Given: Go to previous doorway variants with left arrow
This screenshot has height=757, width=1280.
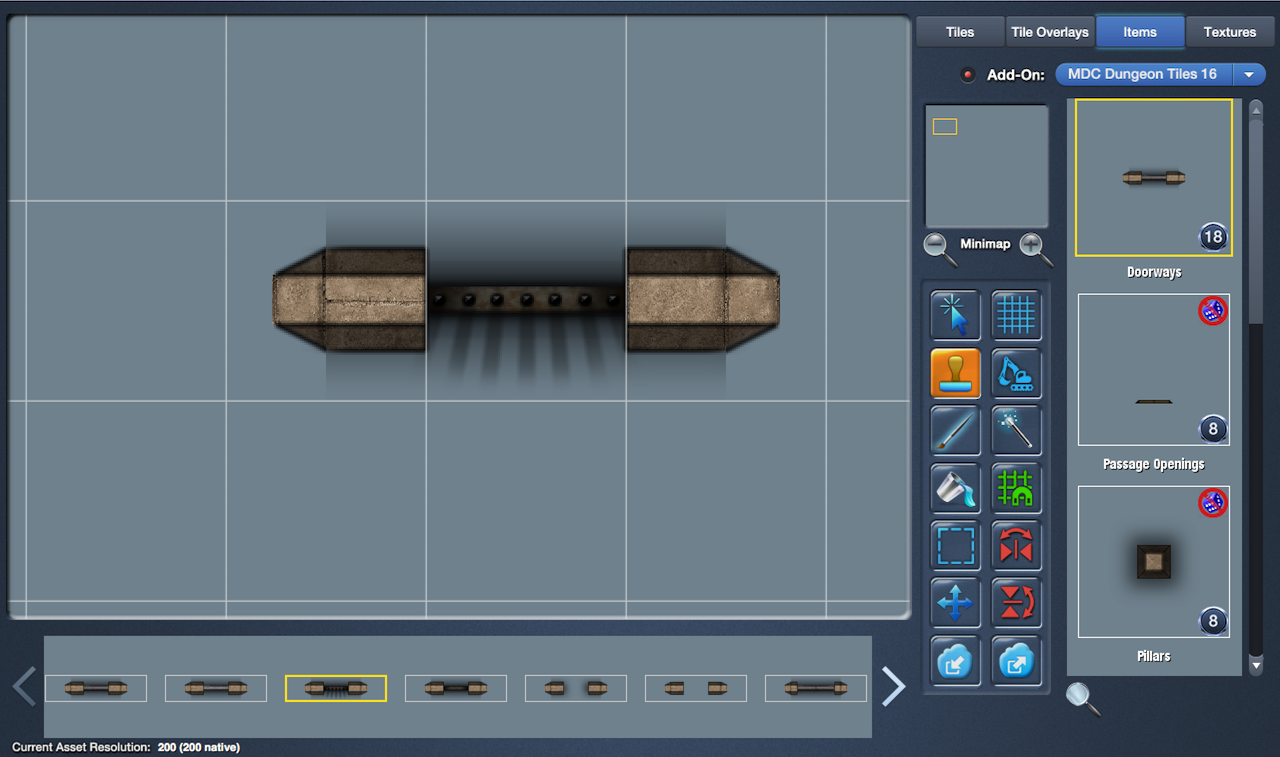Looking at the screenshot, I should [x=24, y=687].
